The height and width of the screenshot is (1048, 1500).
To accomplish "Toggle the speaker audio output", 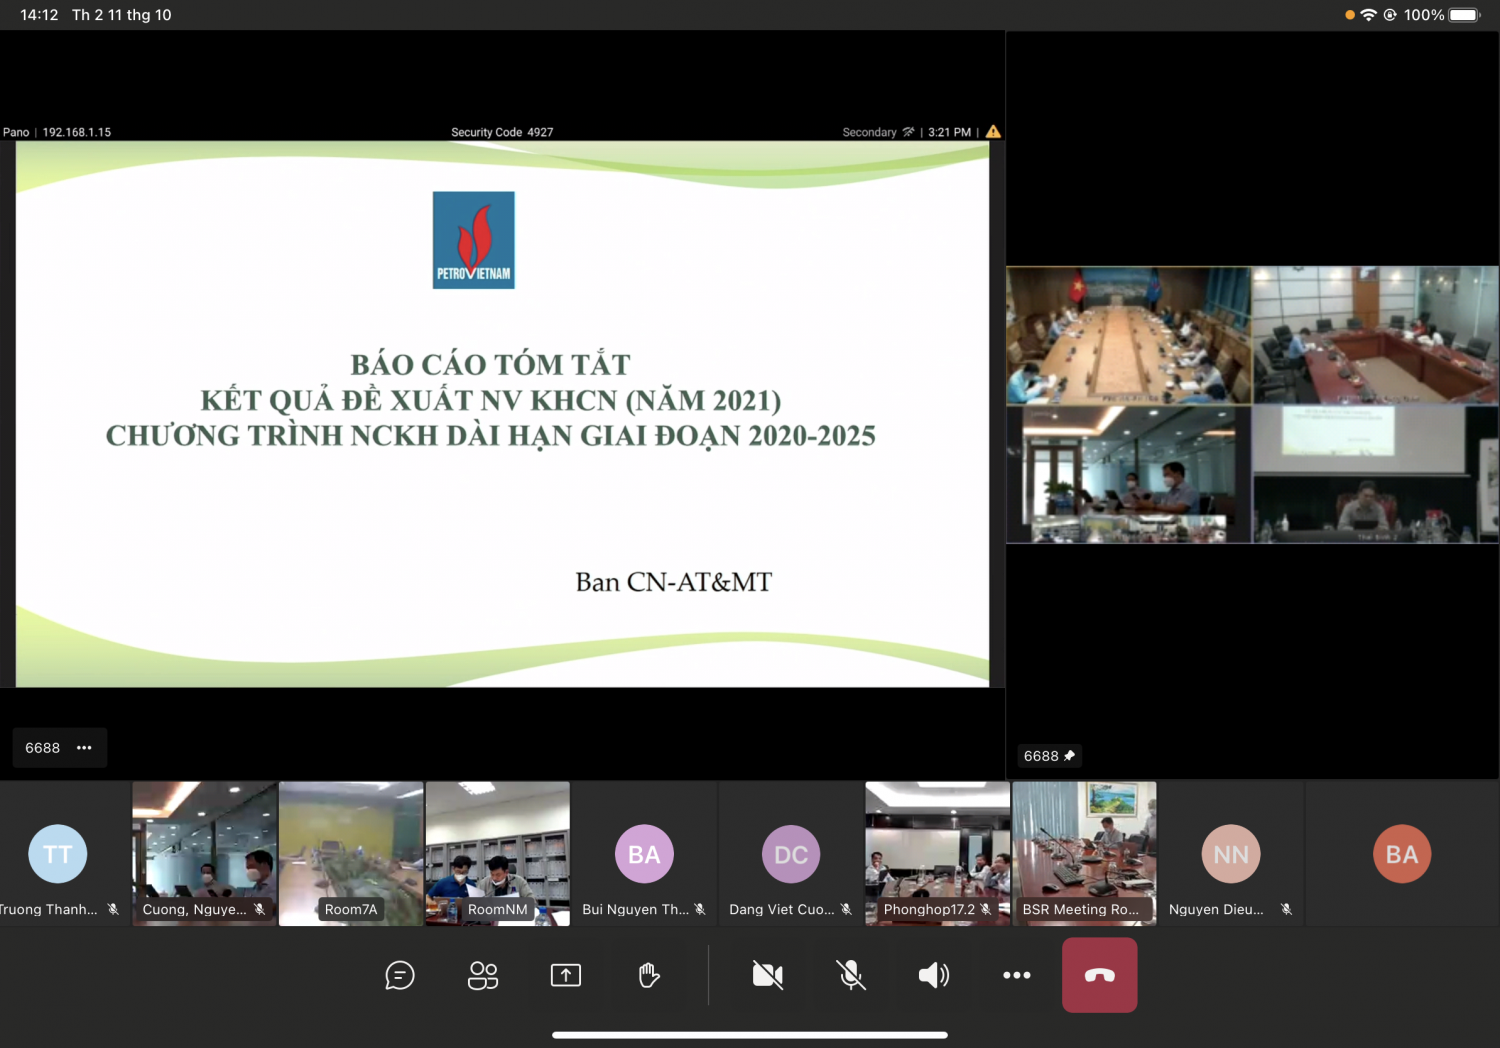I will pos(934,975).
